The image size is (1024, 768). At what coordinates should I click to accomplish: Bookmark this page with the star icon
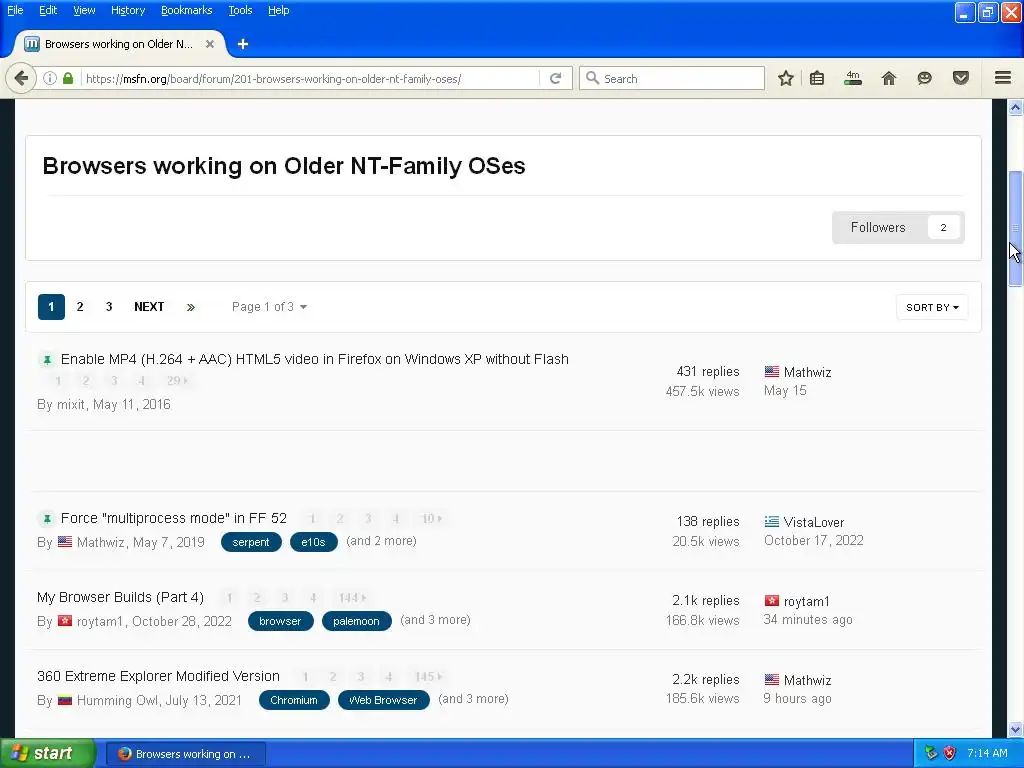tap(786, 78)
